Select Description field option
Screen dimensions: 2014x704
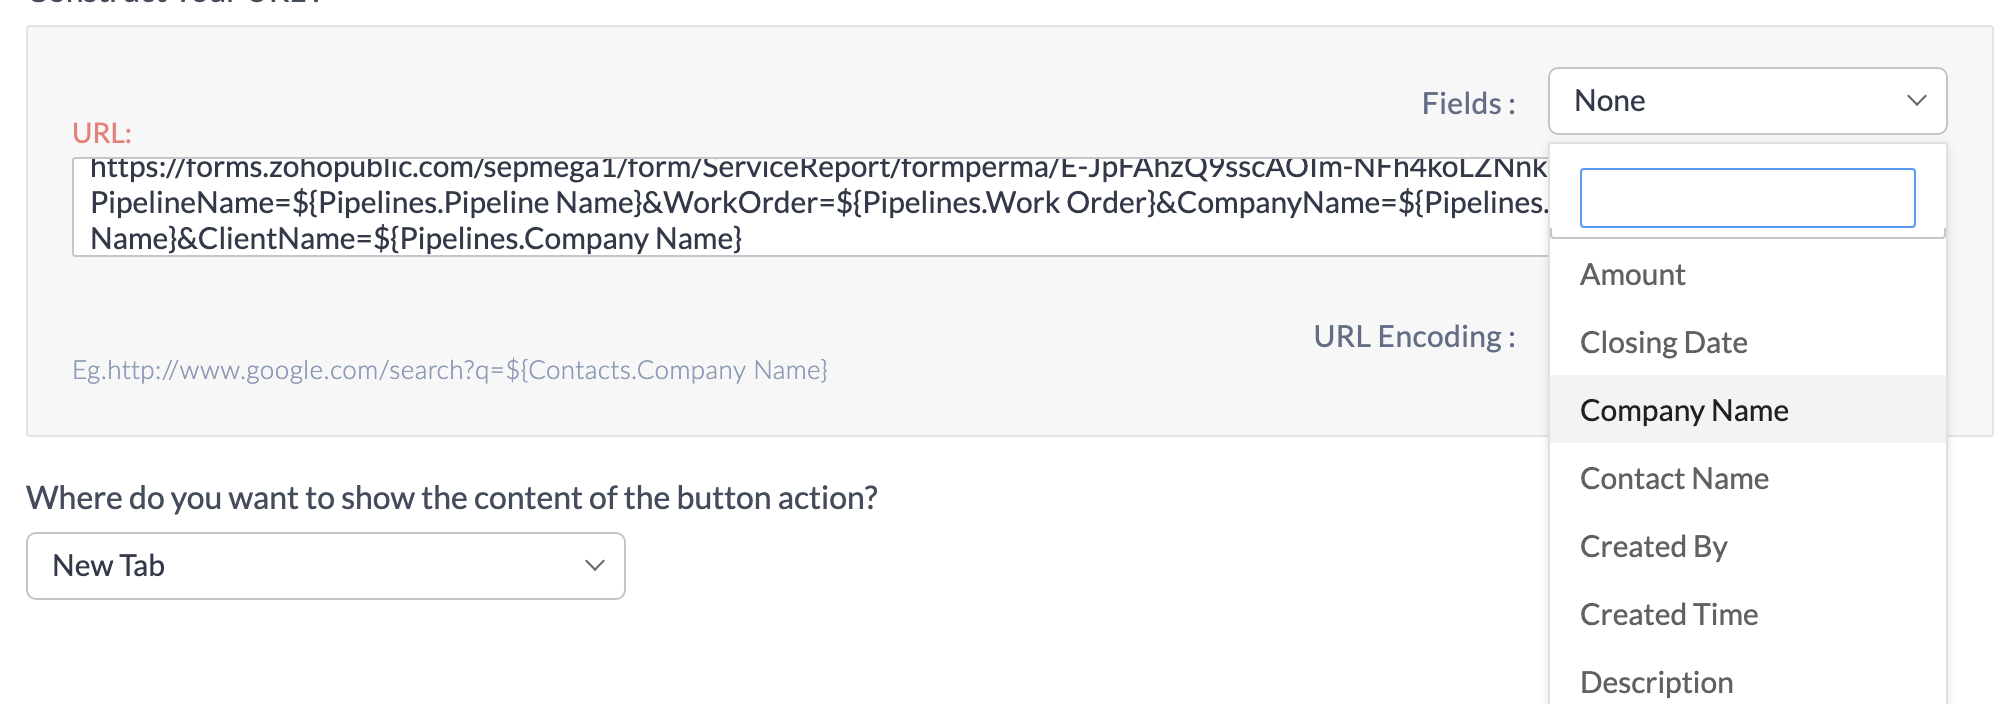pos(1656,683)
